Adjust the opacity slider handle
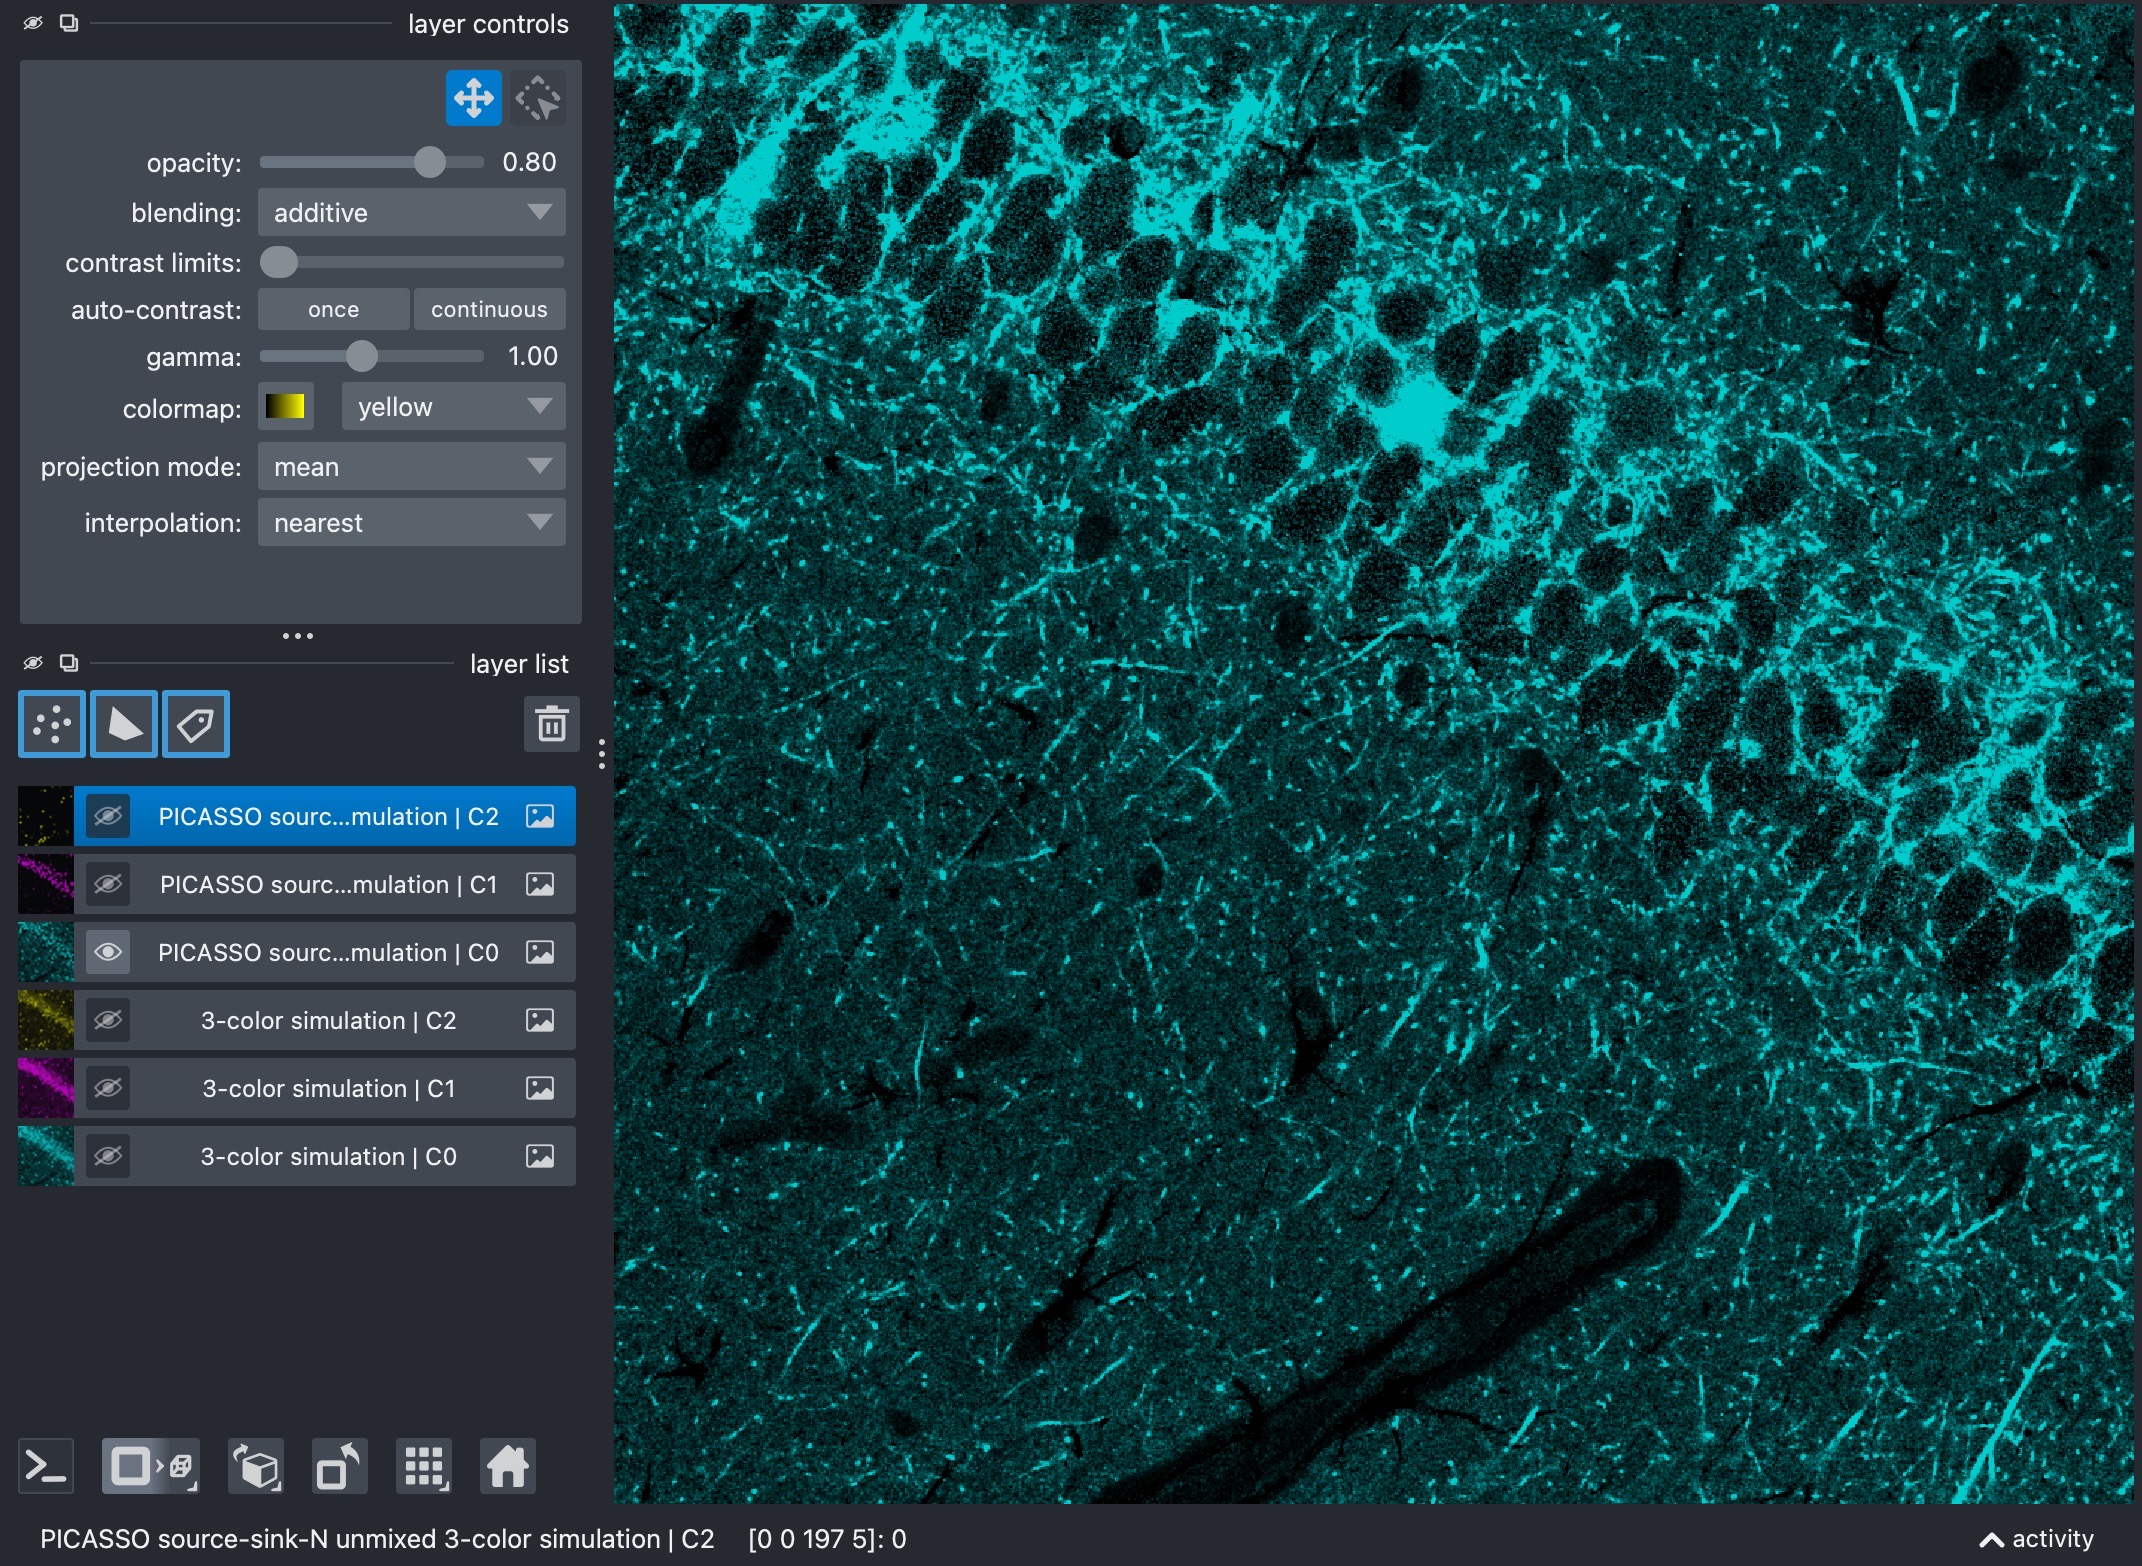The width and height of the screenshot is (2142, 1566). tap(430, 162)
